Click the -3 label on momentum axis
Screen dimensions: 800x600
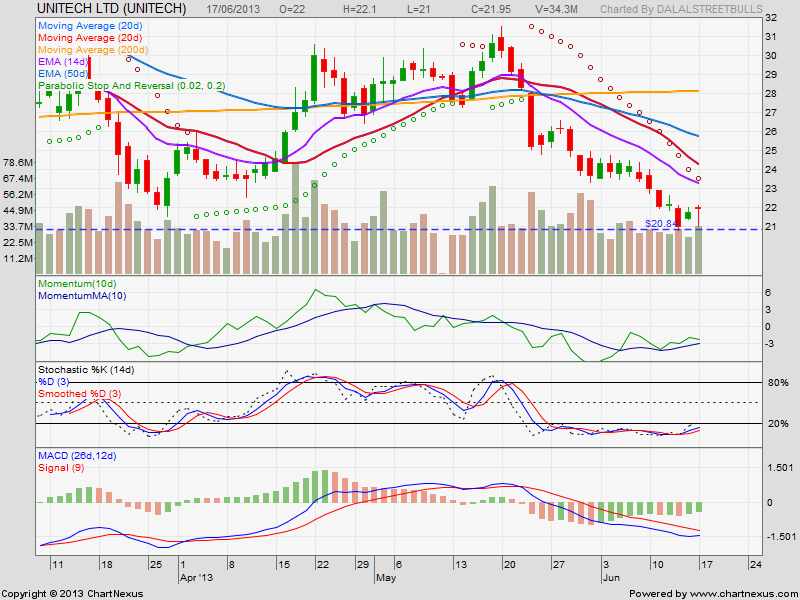768,344
